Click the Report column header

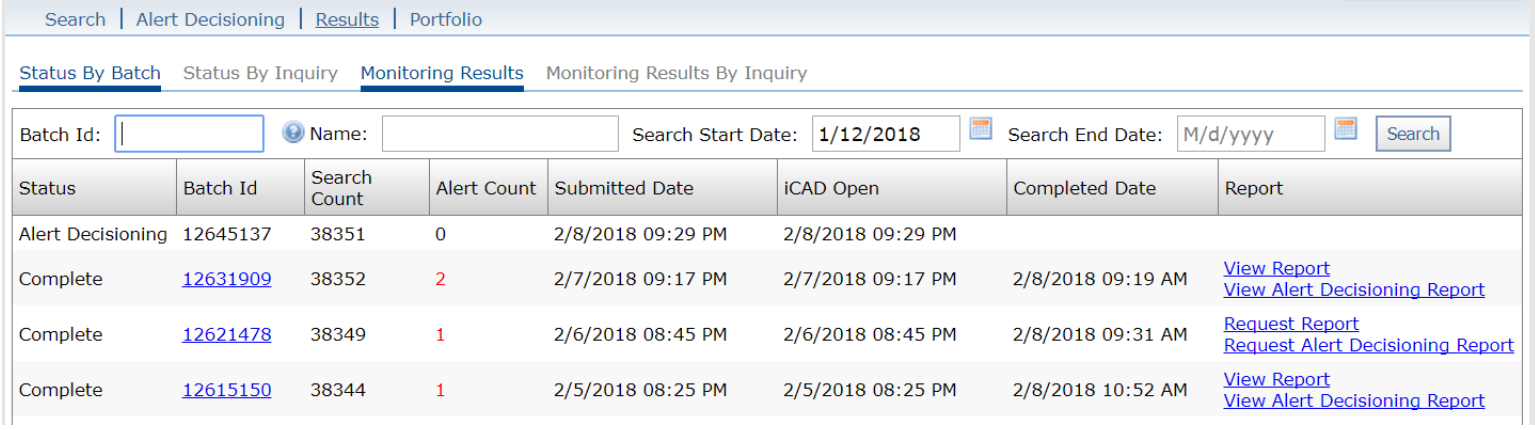click(x=1370, y=188)
